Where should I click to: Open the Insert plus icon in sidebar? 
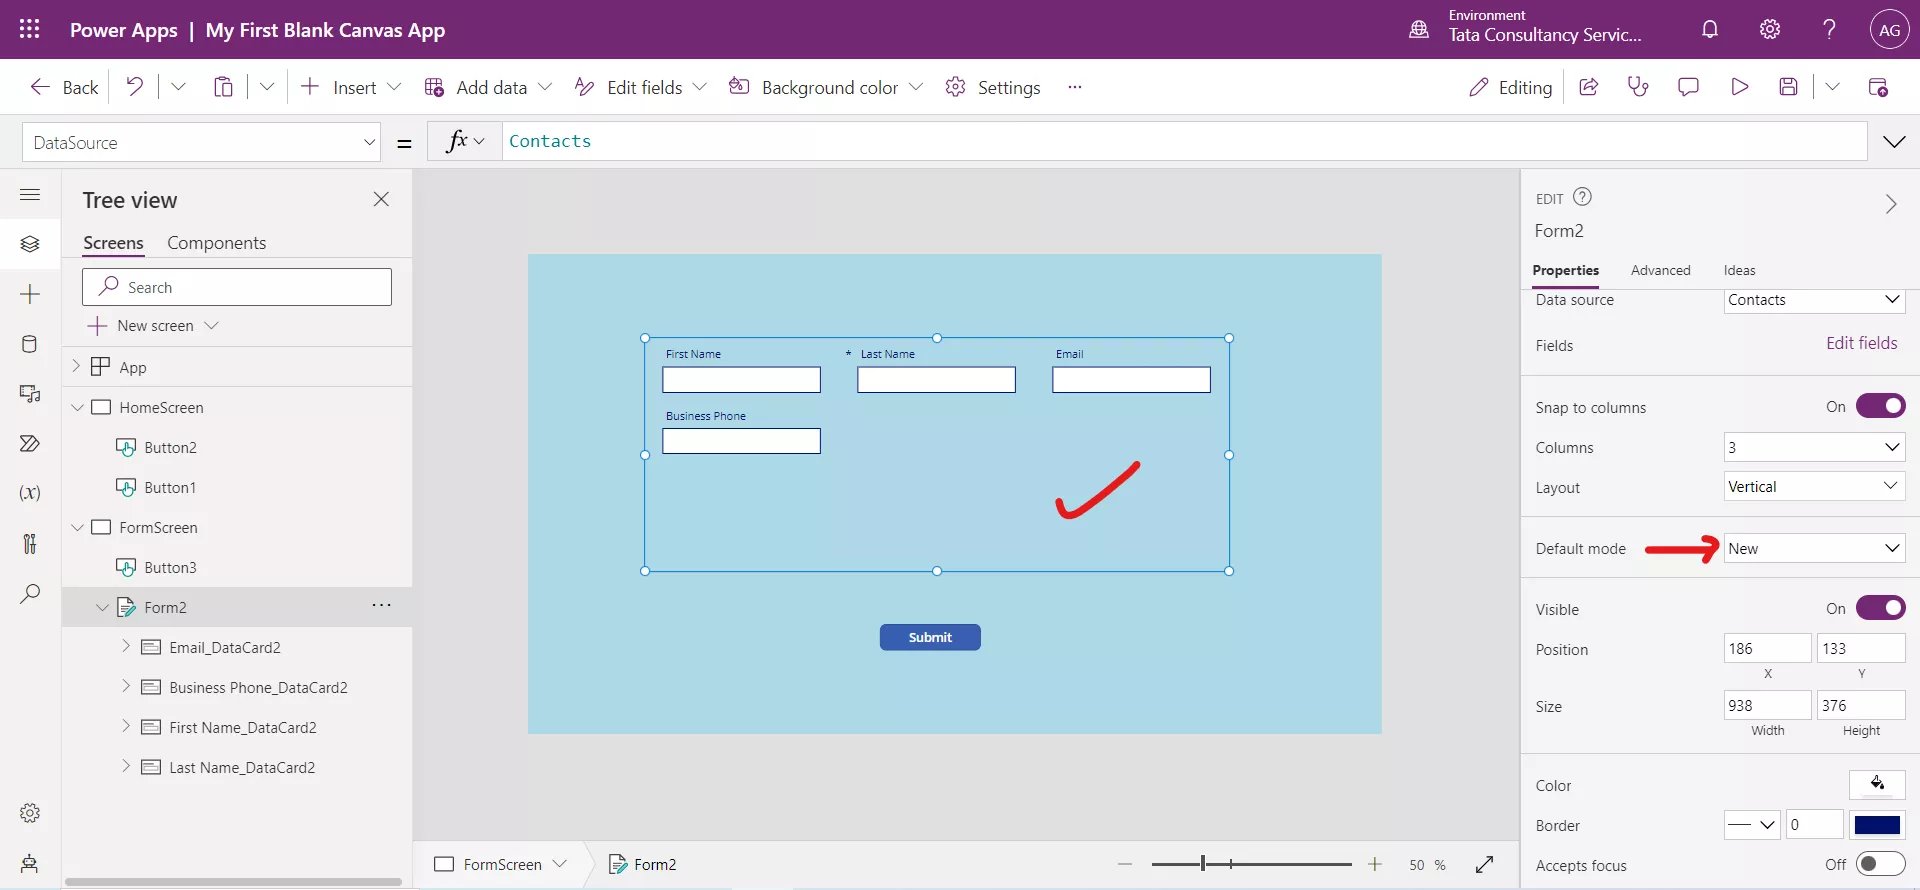click(x=30, y=294)
